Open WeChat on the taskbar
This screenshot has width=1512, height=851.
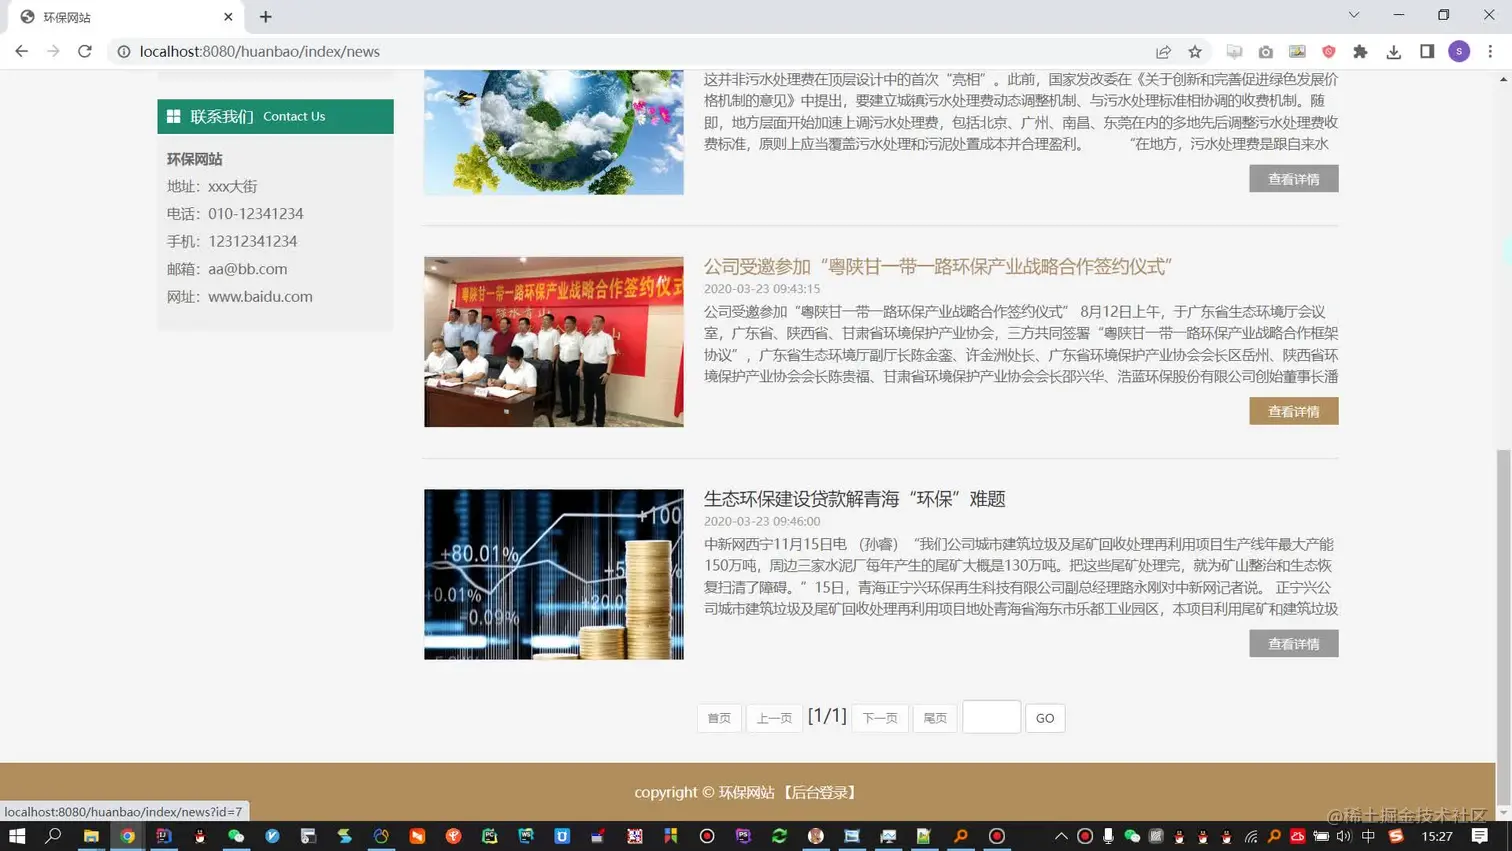[x=236, y=836]
